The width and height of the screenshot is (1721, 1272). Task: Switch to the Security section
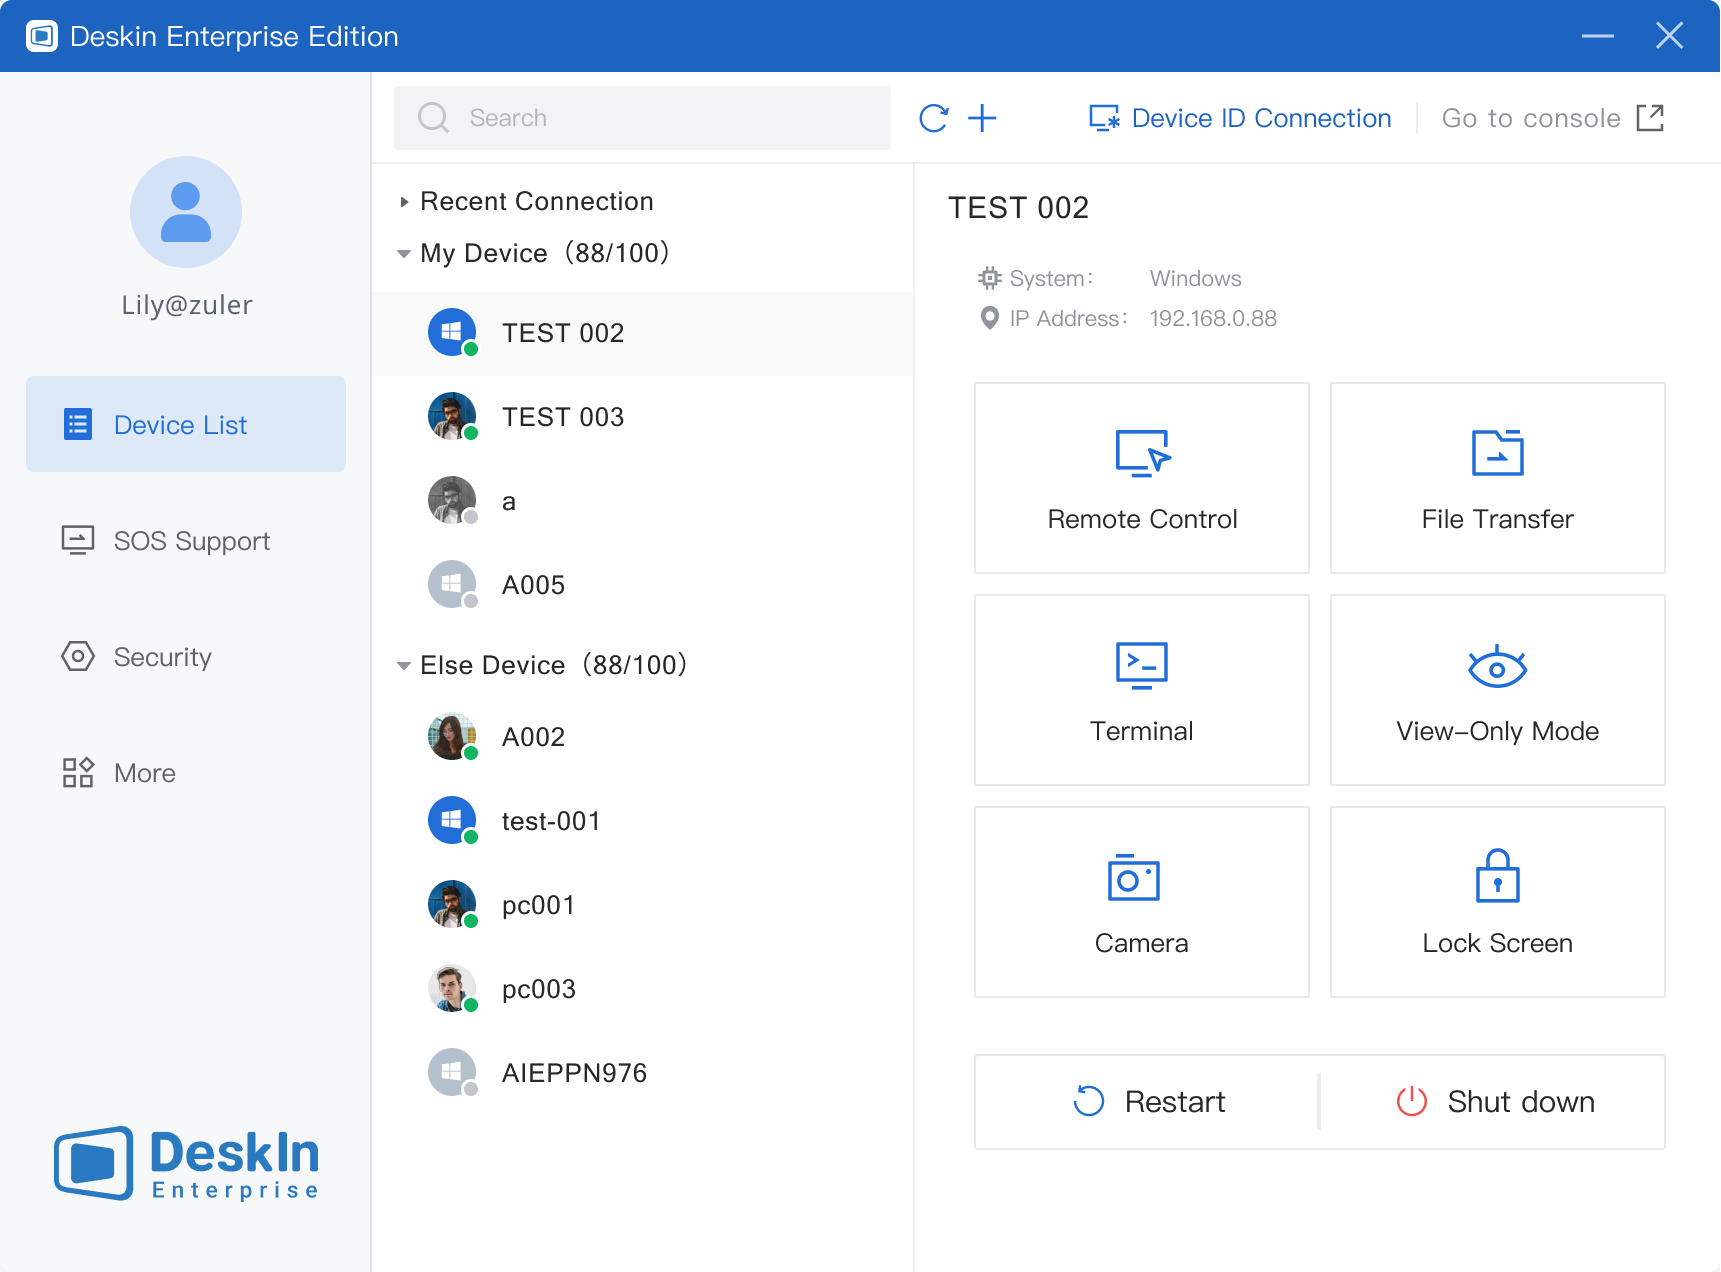[x=186, y=656]
